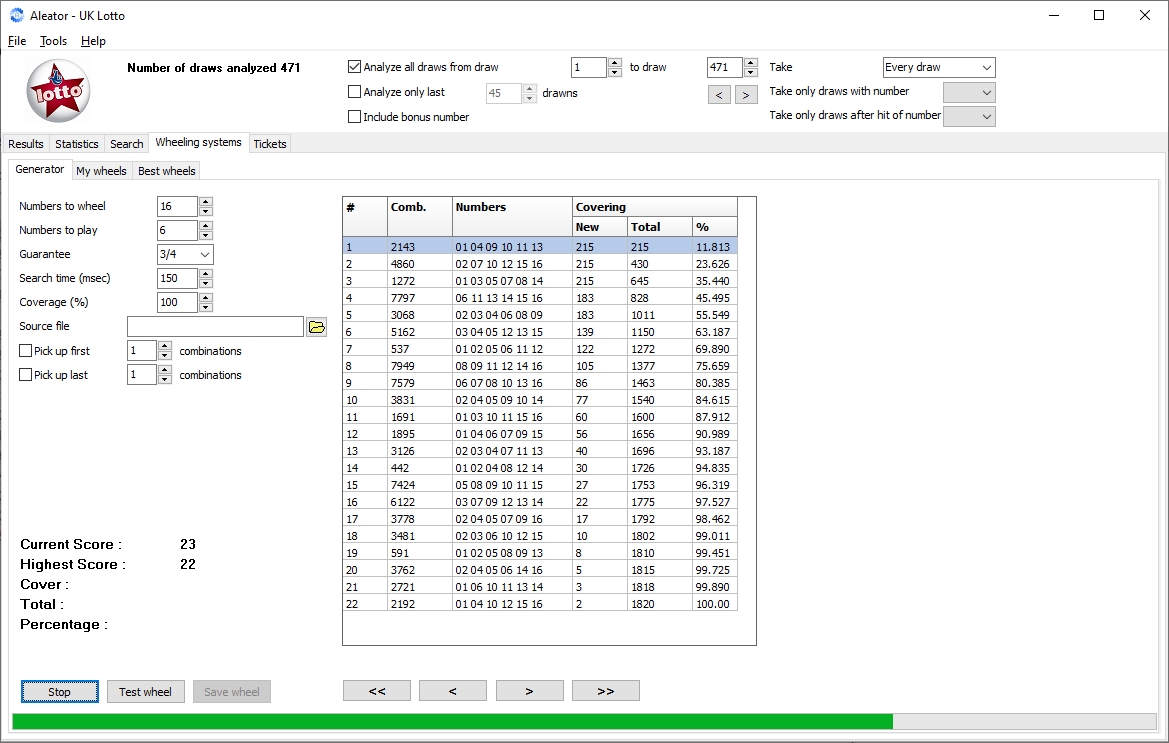This screenshot has height=743, width=1169.
Task: Click the Numbers to wheel field 16
Action: tap(177, 206)
